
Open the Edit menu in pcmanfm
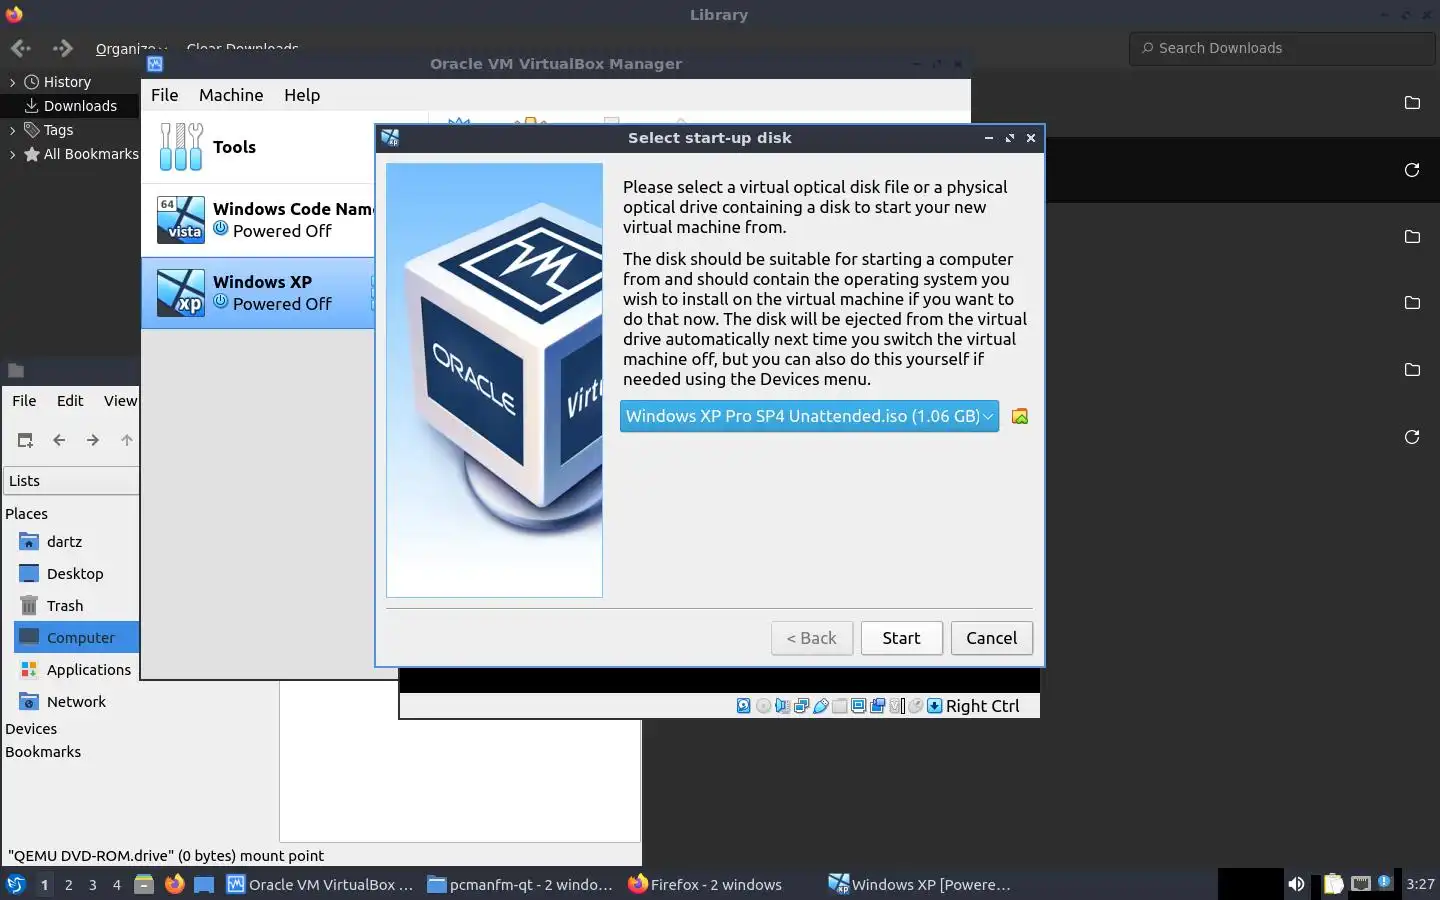pyautogui.click(x=70, y=401)
